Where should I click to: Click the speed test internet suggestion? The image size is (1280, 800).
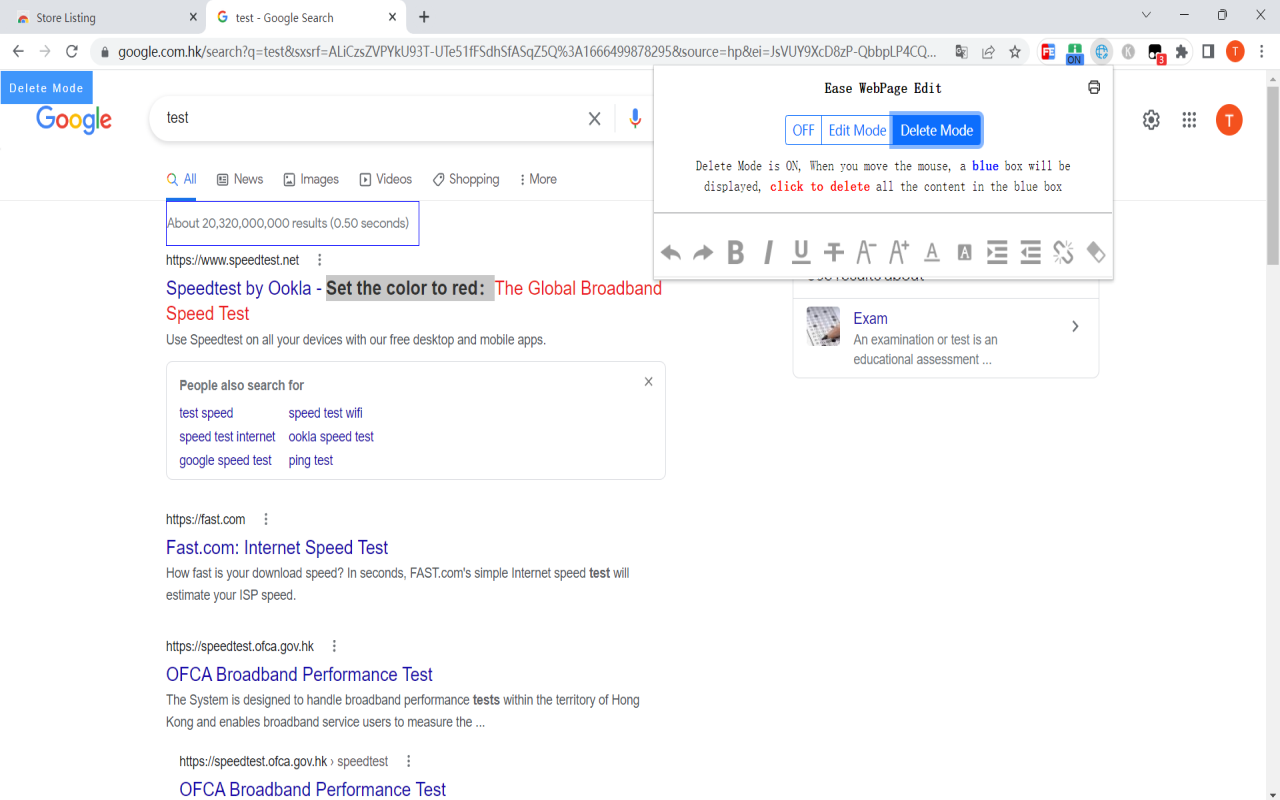coord(227,437)
